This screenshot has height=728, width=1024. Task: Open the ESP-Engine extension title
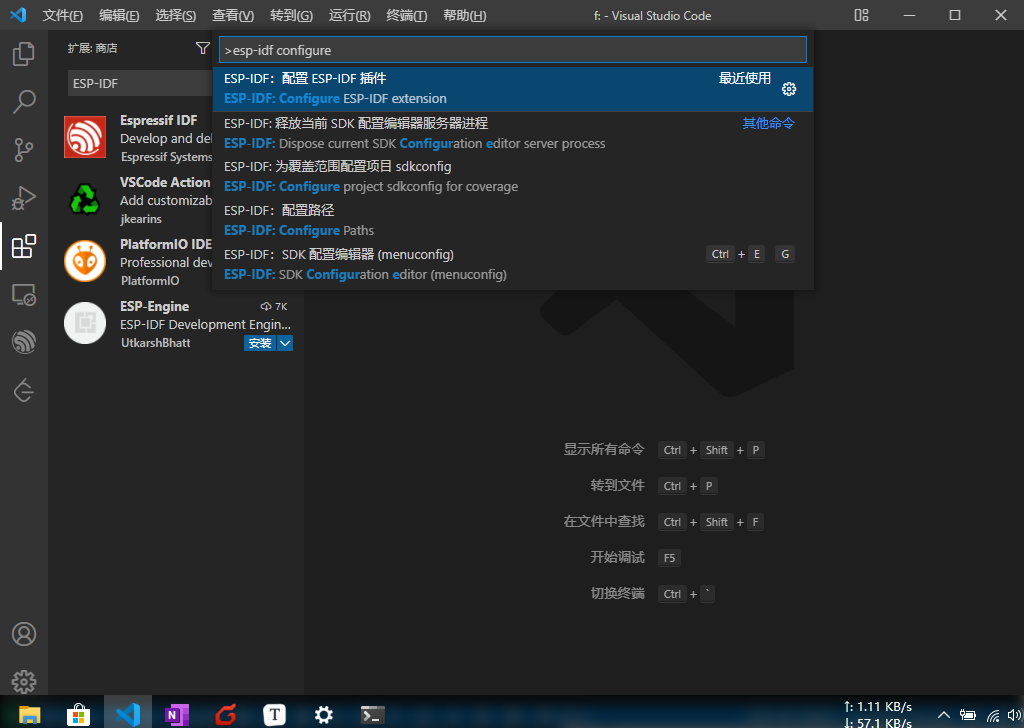click(x=155, y=306)
